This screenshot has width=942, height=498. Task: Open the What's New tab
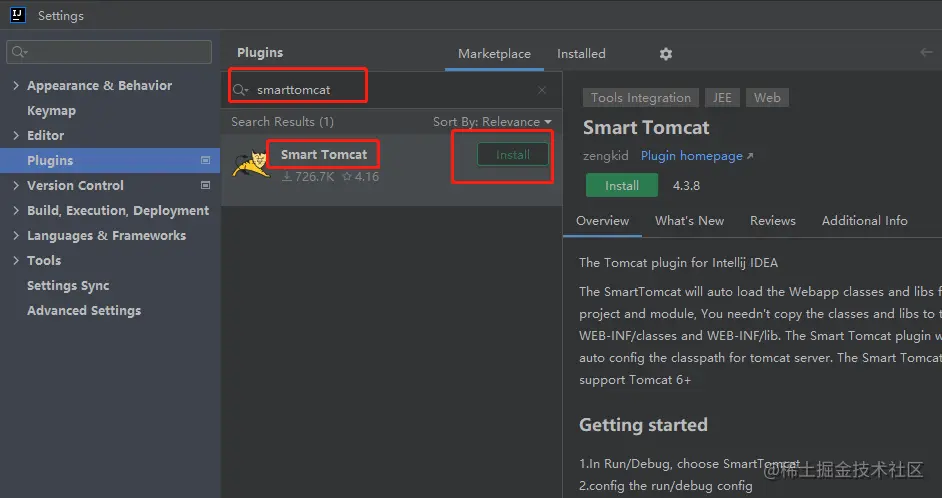[690, 221]
